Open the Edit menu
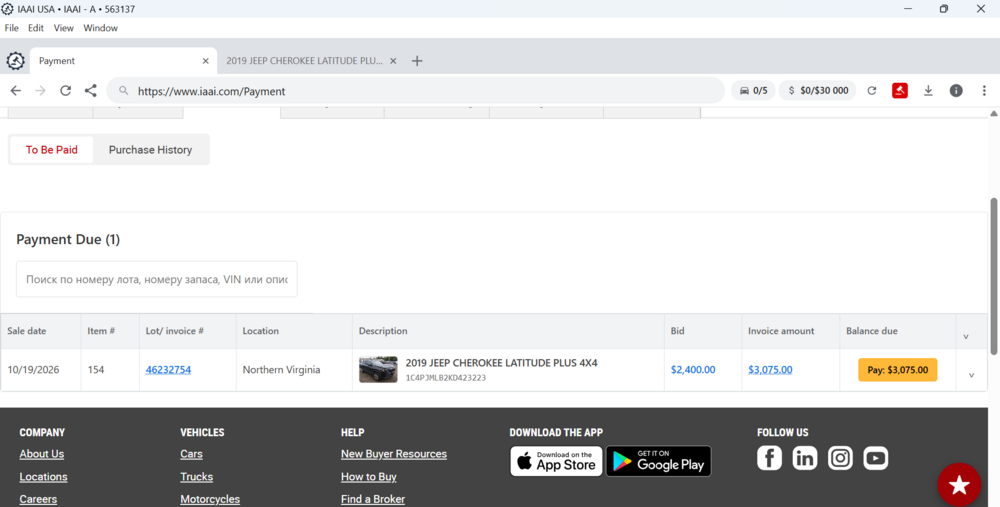 click(x=36, y=28)
